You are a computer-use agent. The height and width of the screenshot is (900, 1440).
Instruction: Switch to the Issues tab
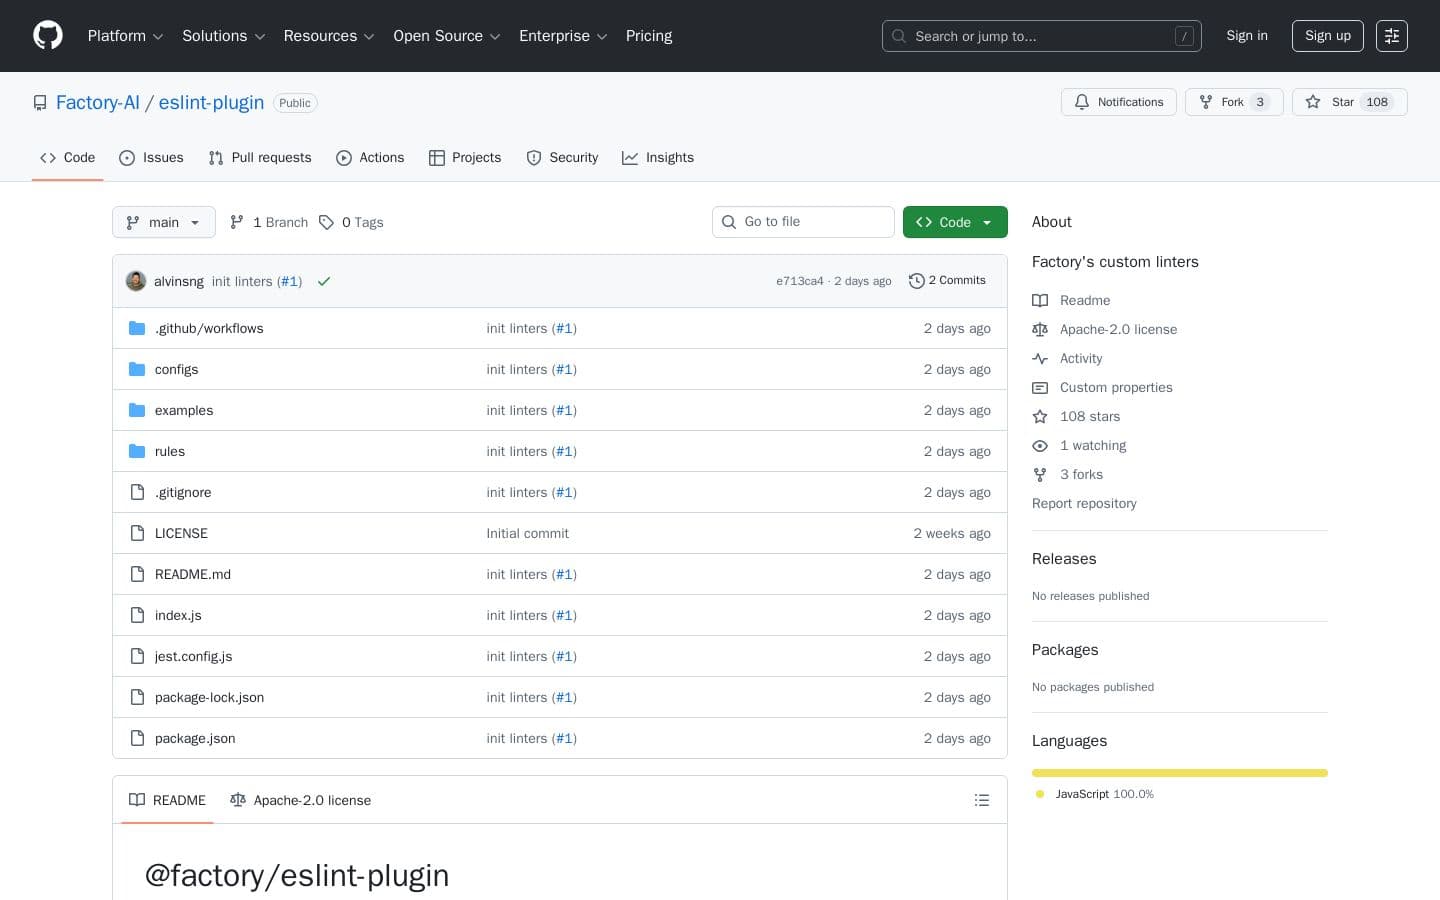point(151,157)
